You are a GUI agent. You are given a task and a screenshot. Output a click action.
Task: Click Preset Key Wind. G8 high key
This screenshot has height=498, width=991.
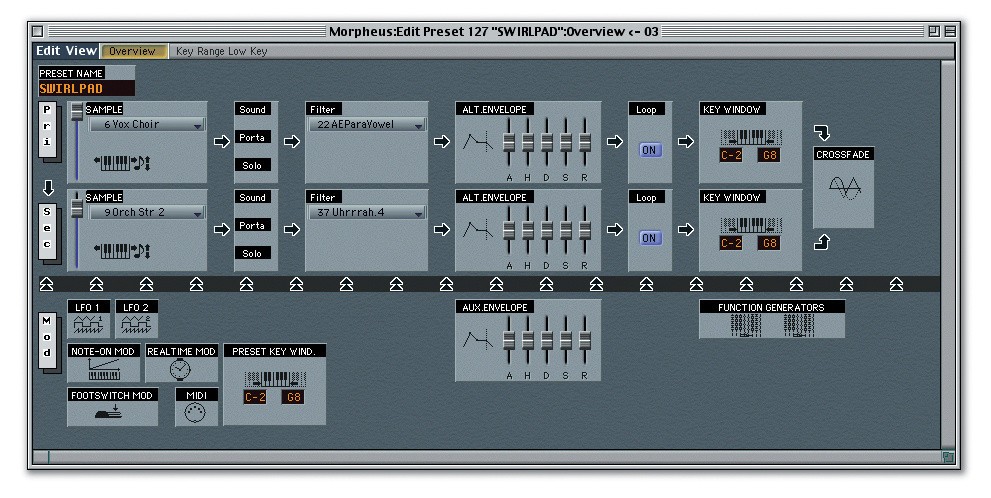point(293,398)
